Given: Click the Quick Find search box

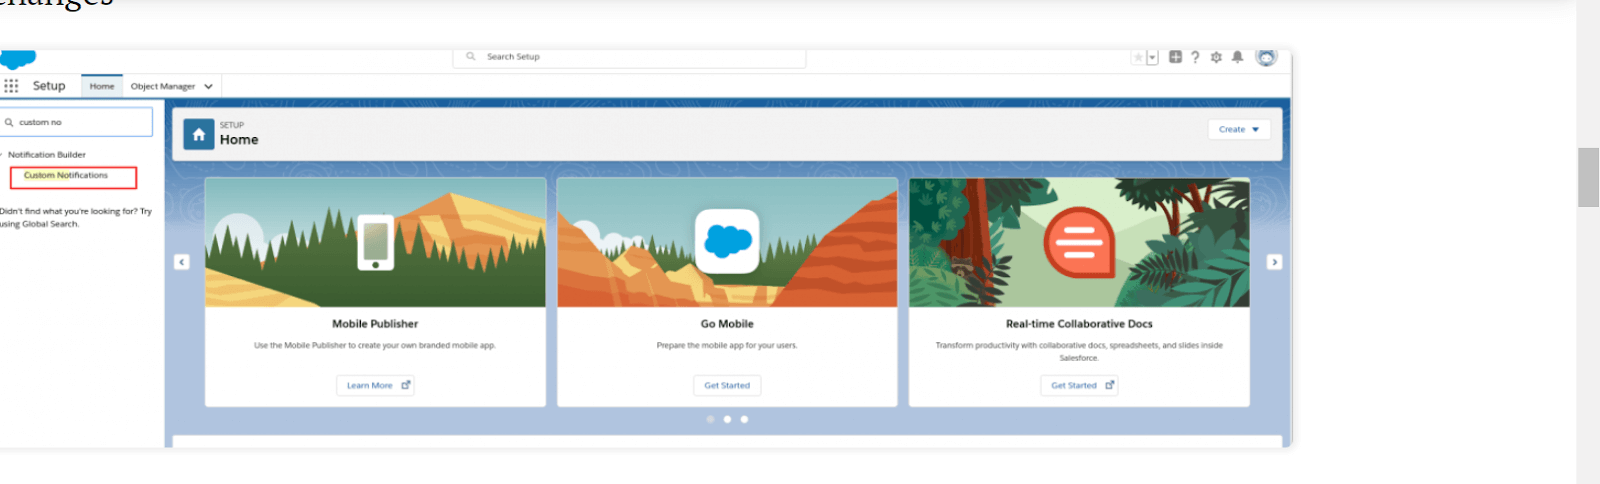Looking at the screenshot, I should [80, 122].
